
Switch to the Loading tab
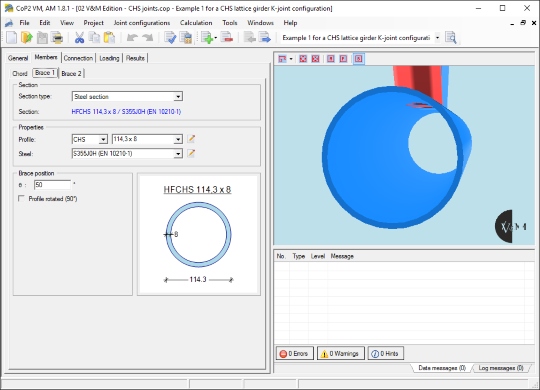(x=109, y=58)
